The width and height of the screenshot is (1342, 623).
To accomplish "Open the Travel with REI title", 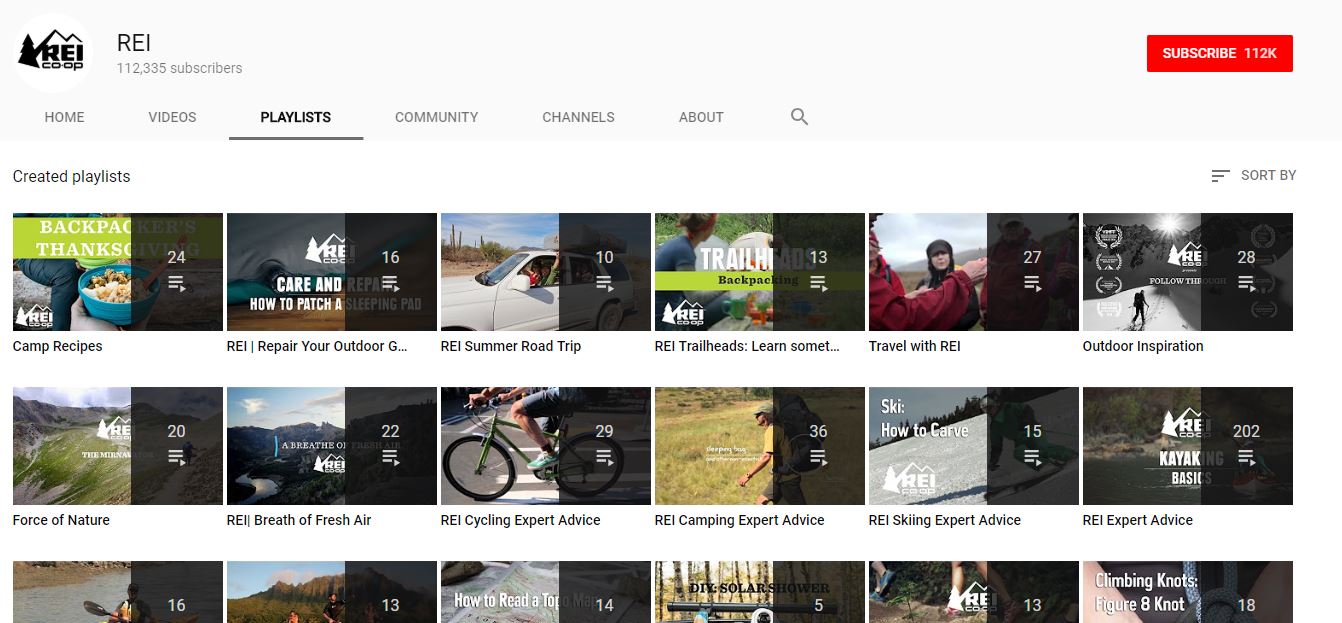I will click(x=914, y=346).
